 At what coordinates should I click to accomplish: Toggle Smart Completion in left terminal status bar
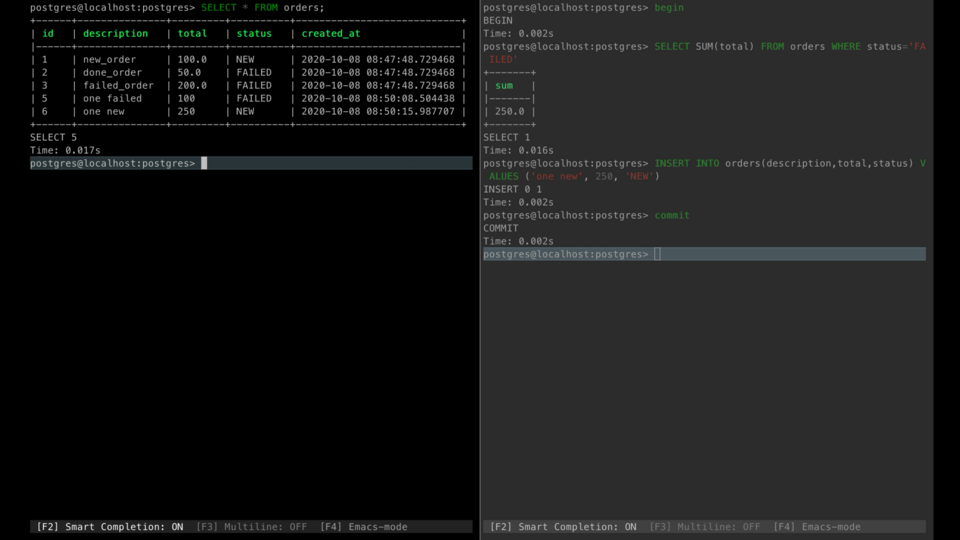pos(110,527)
